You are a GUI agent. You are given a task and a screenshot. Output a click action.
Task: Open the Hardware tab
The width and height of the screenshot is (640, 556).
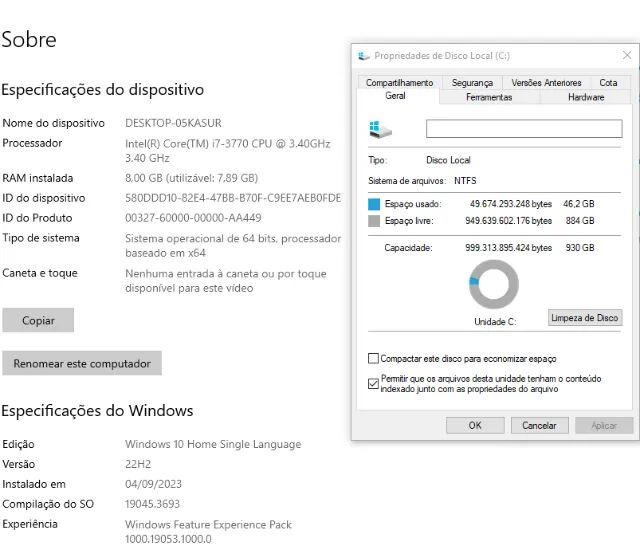click(586, 97)
